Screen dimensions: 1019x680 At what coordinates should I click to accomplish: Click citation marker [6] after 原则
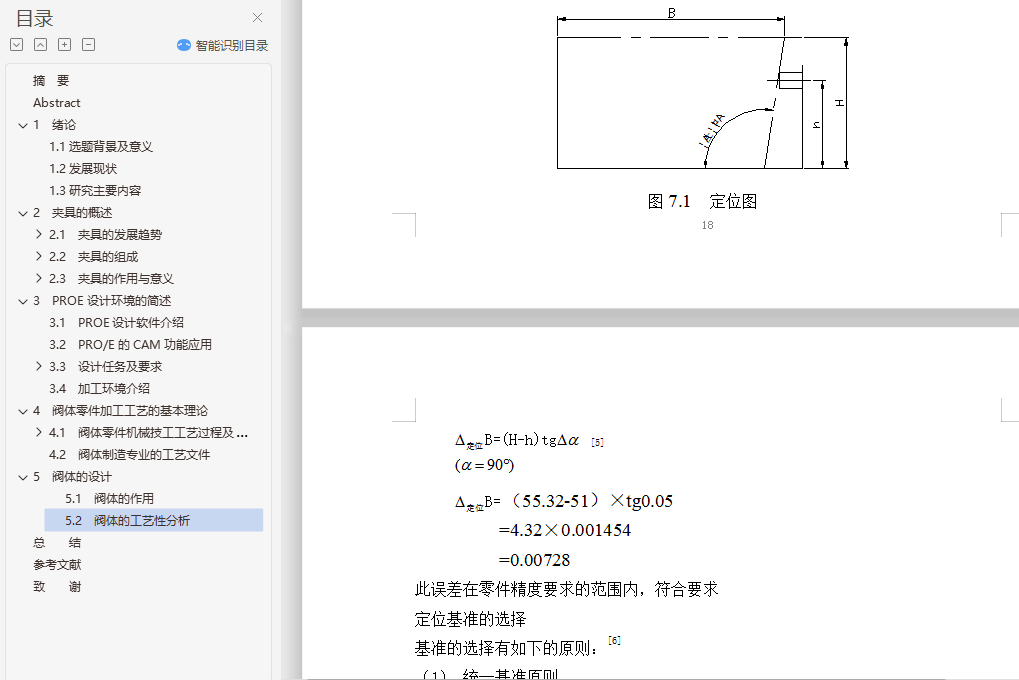pos(614,640)
